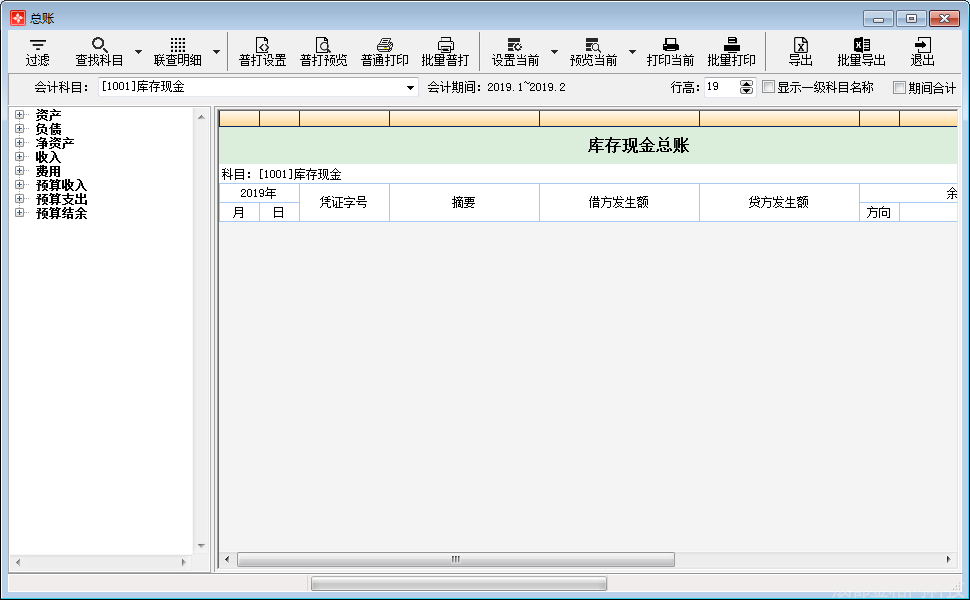Open dropdown arrow beside 设置当前
Screen dimensions: 970x600
tap(555, 51)
